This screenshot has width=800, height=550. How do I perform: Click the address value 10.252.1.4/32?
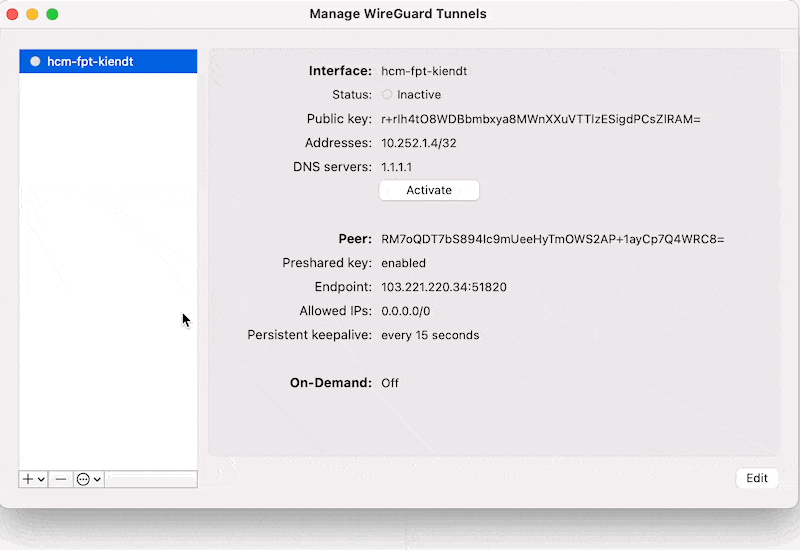tap(419, 143)
